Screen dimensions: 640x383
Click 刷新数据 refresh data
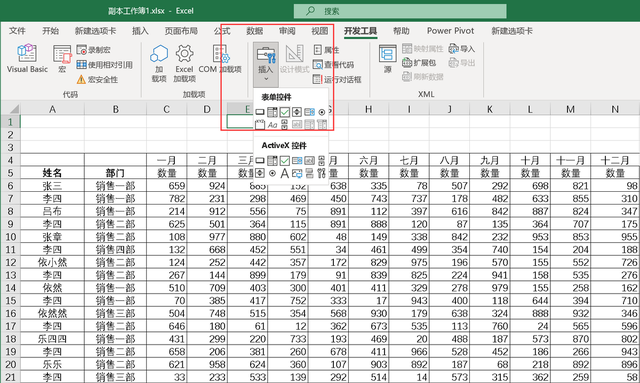point(422,76)
